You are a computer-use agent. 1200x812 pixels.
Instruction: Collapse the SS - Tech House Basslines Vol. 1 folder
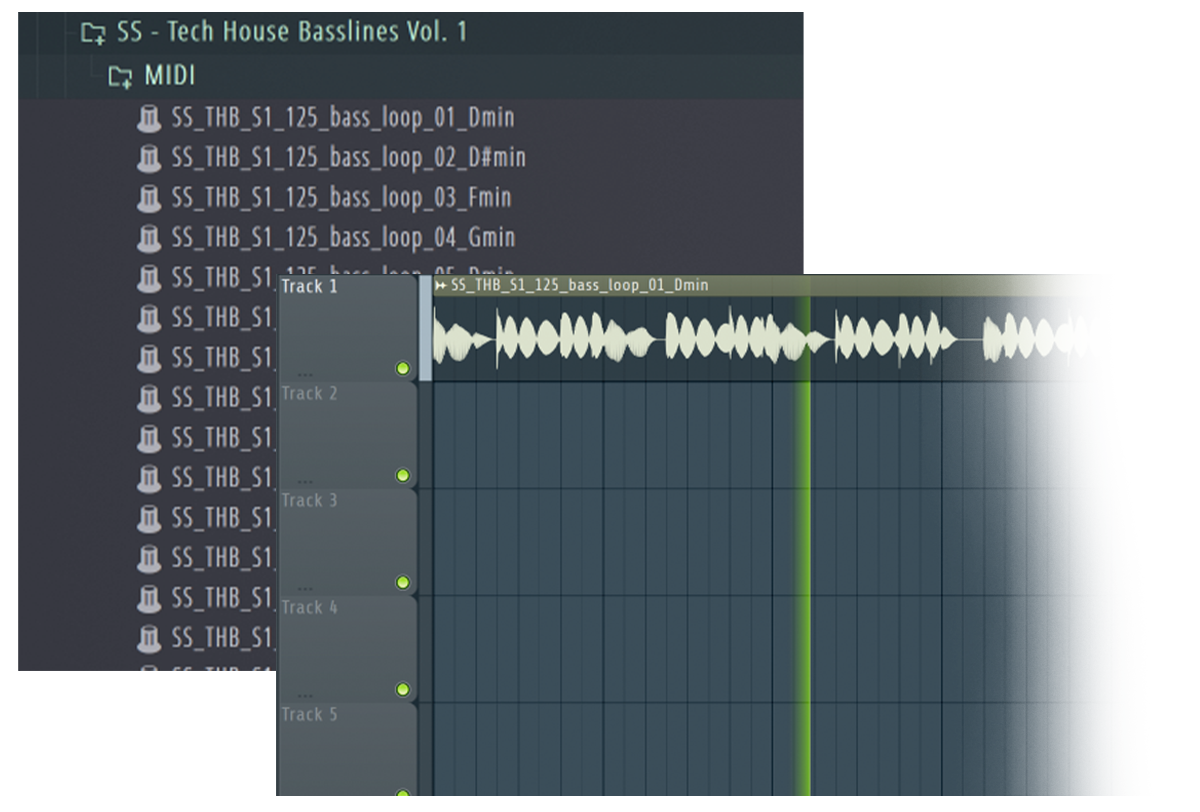point(292,32)
